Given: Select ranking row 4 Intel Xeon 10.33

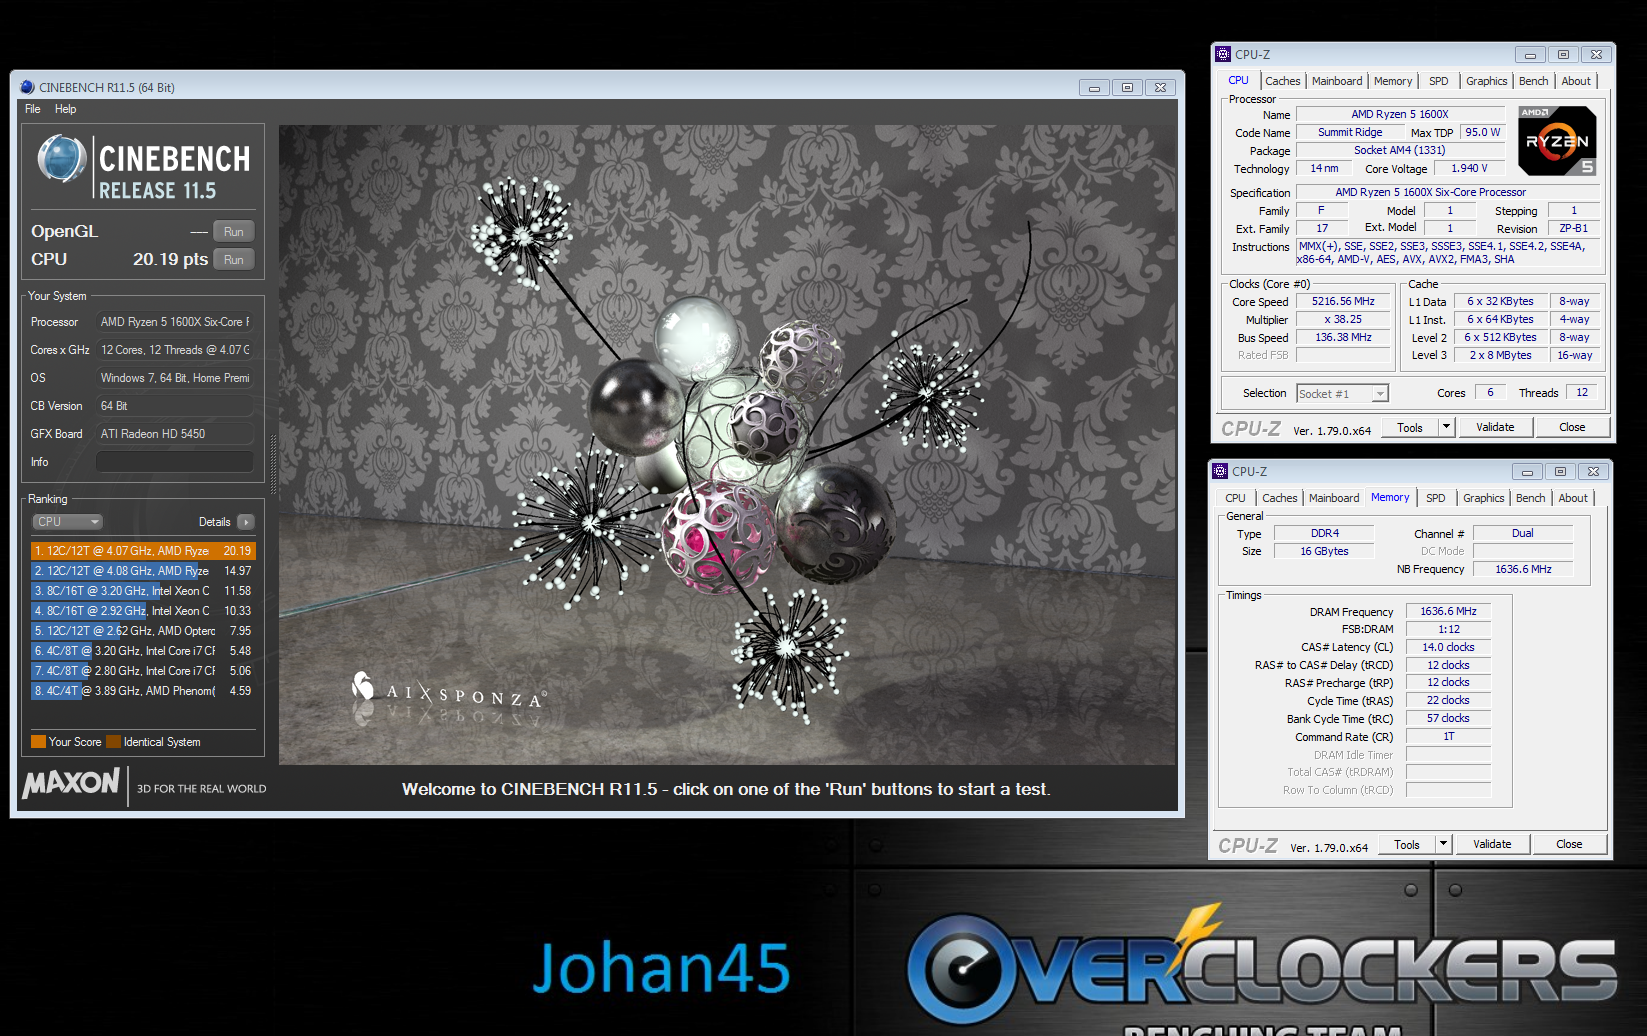Looking at the screenshot, I should point(143,611).
